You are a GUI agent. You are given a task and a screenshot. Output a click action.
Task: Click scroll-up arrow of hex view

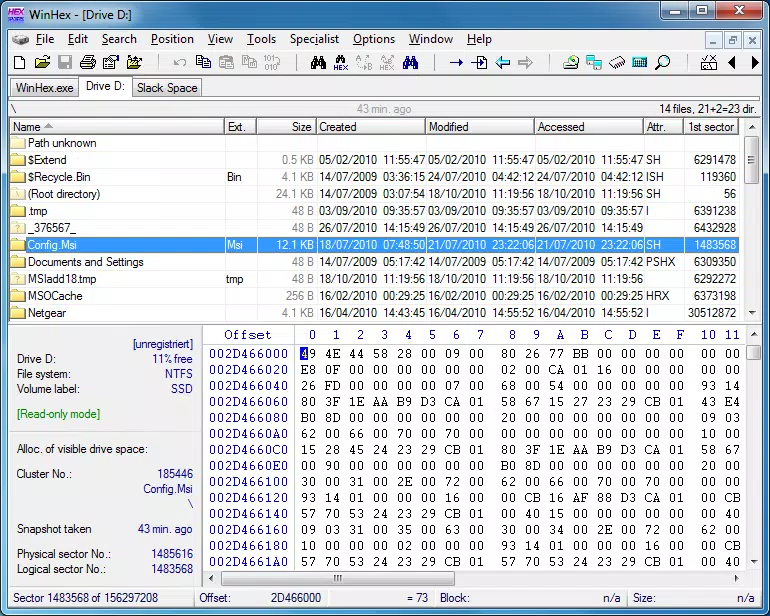754,335
